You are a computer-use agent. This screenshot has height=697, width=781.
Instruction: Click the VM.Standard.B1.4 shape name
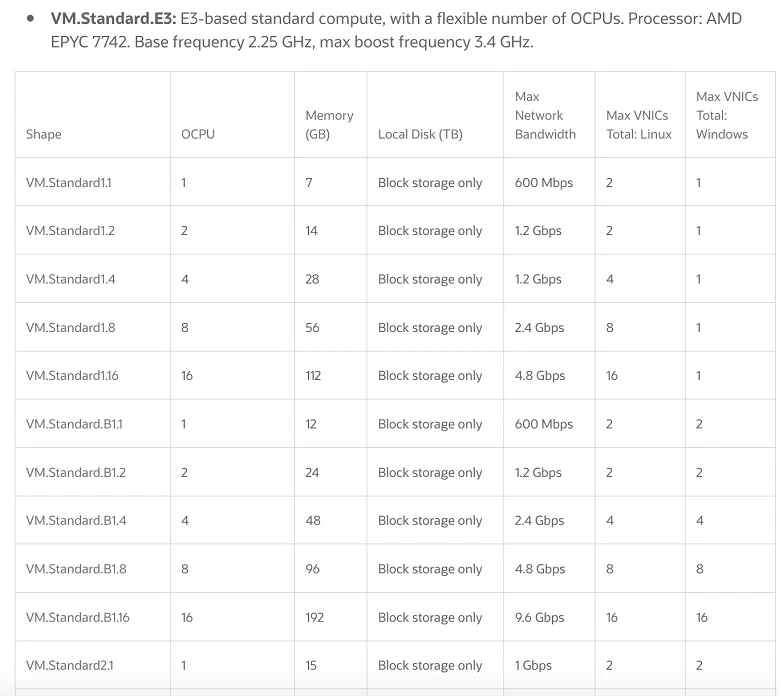pos(76,521)
